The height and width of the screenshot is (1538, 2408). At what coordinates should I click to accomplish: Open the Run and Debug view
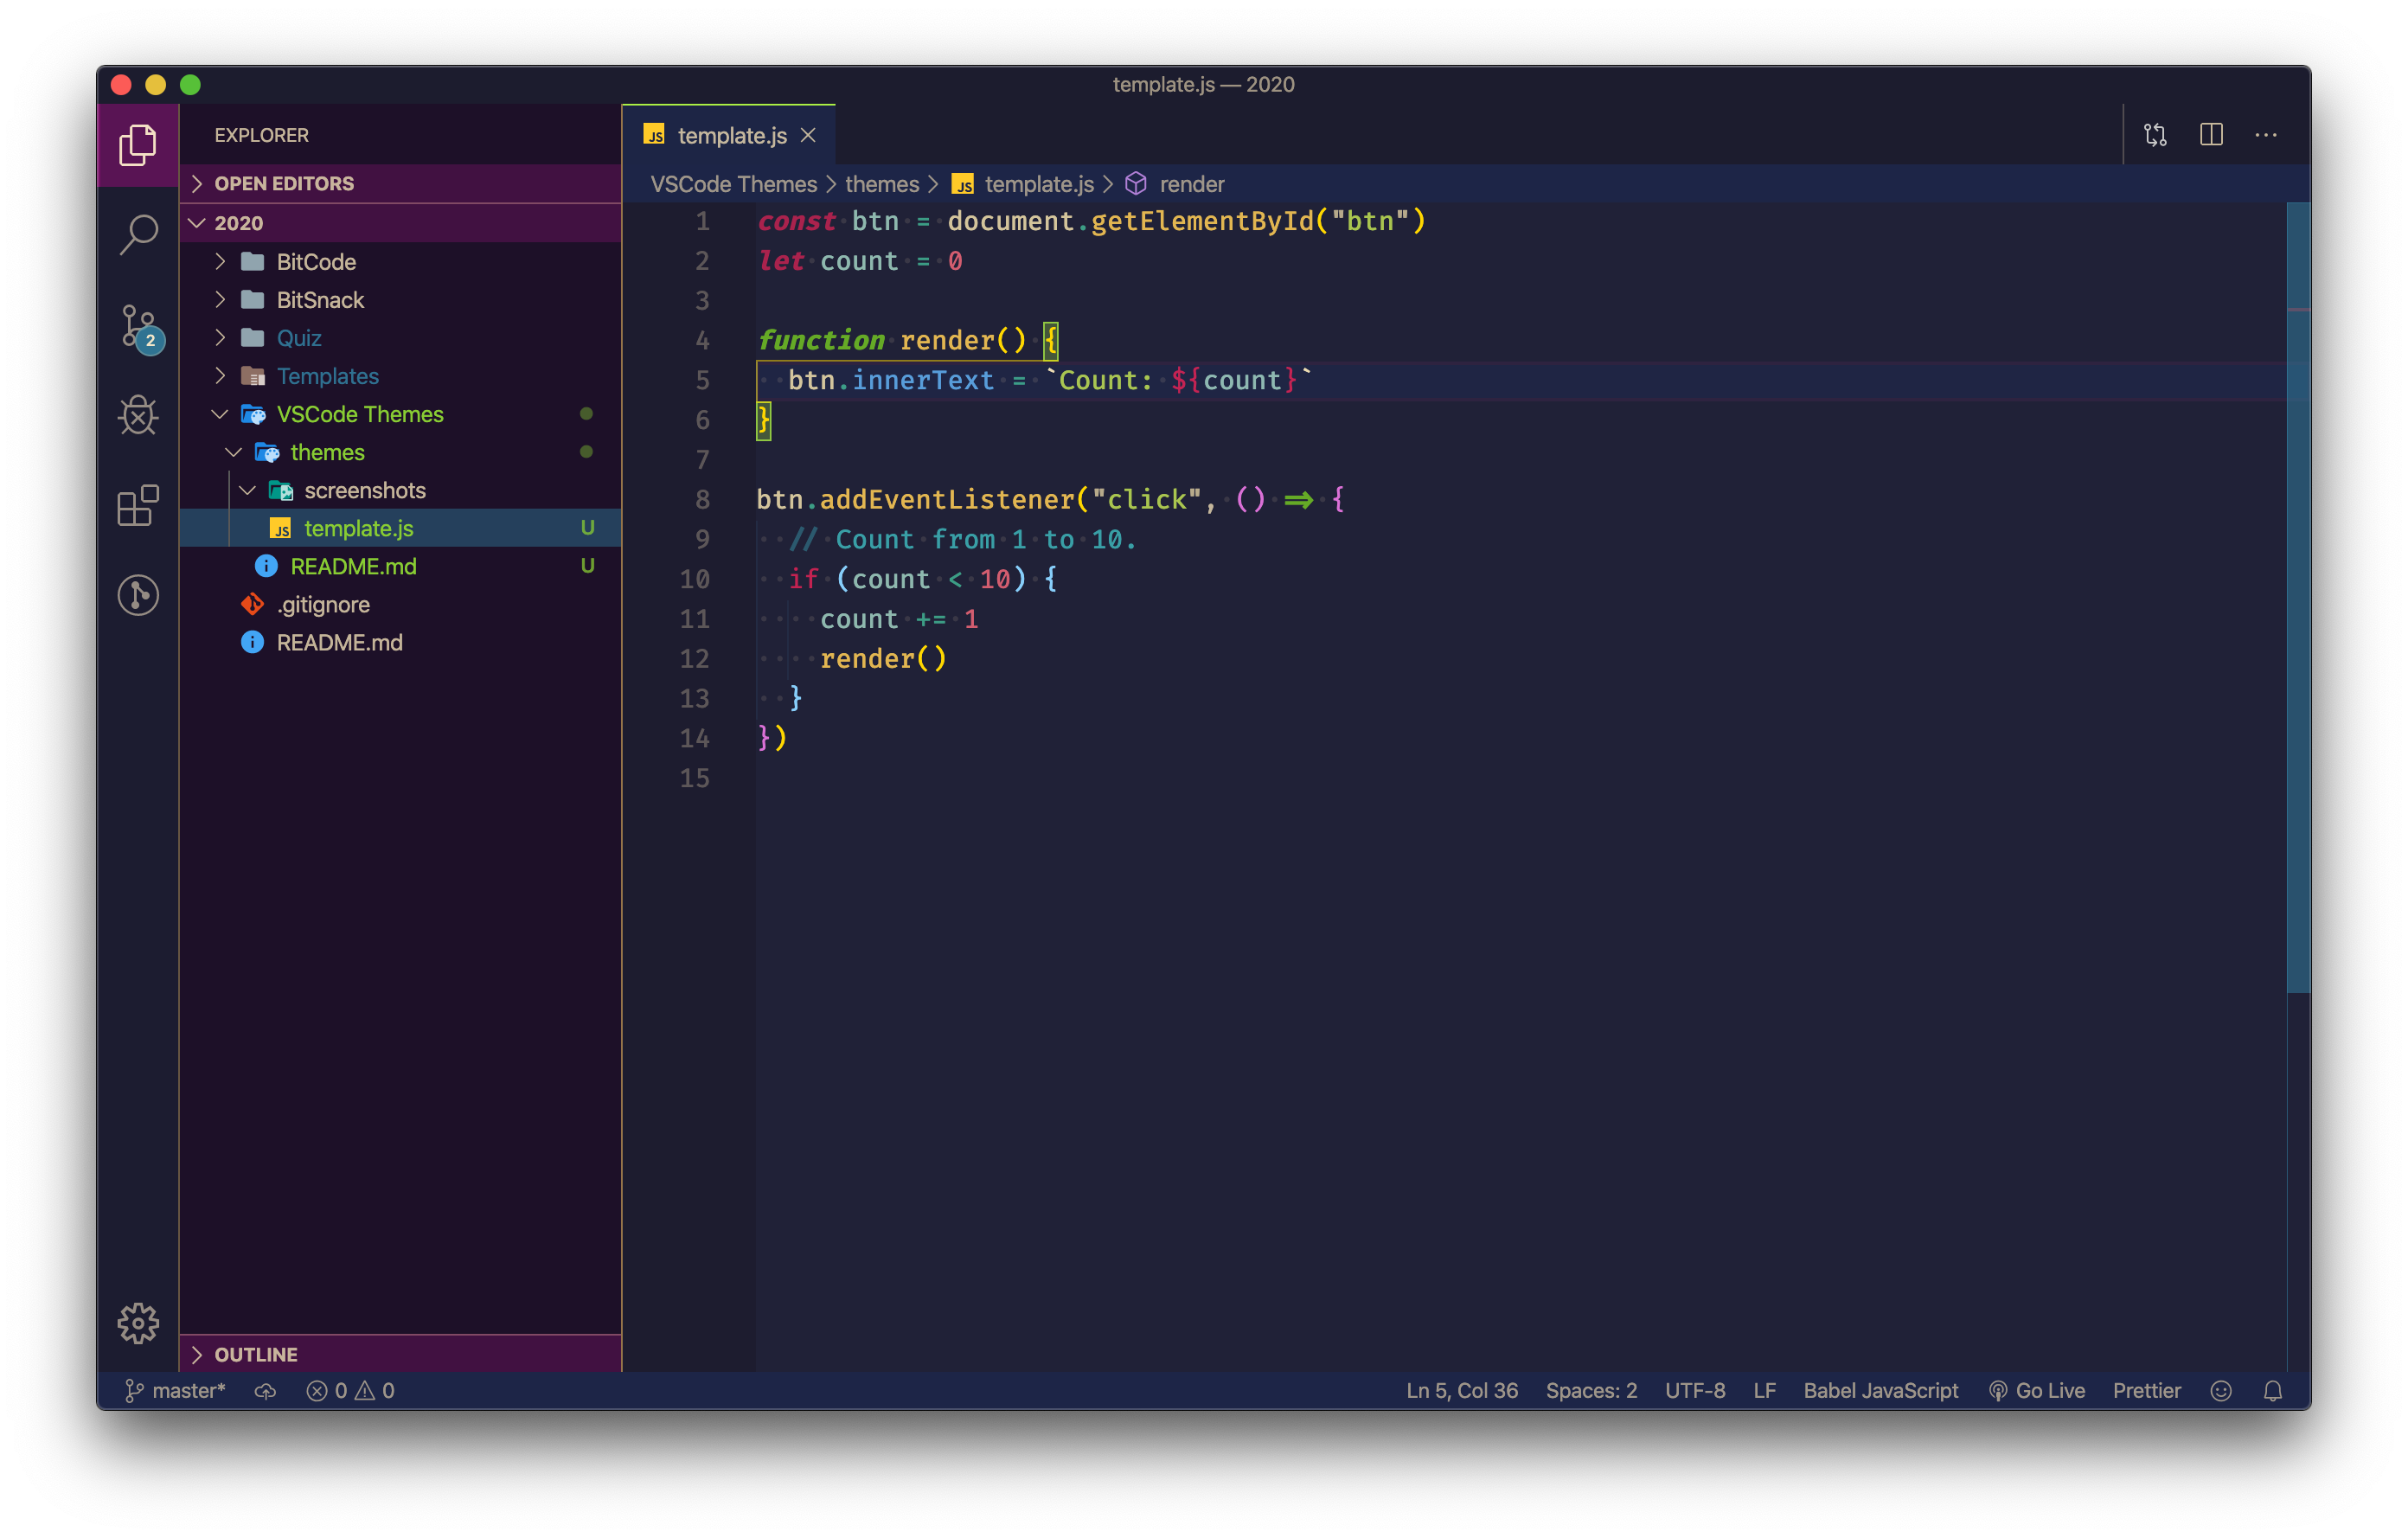coord(138,416)
